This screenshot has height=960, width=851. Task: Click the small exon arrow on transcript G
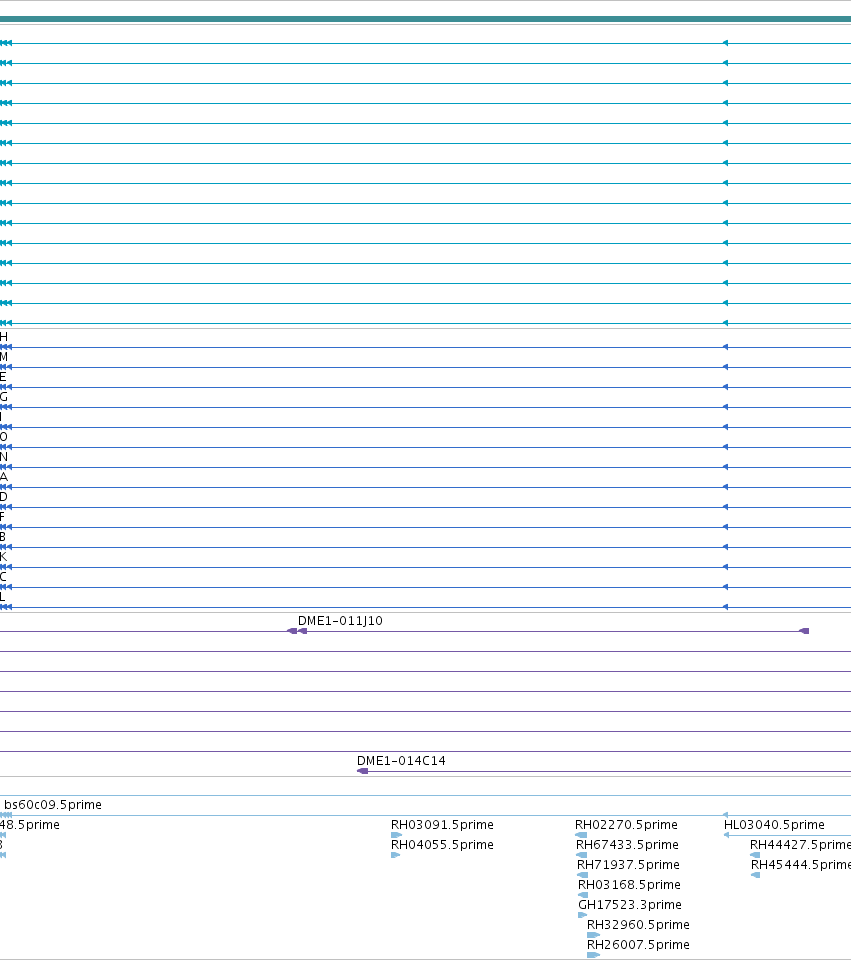725,407
